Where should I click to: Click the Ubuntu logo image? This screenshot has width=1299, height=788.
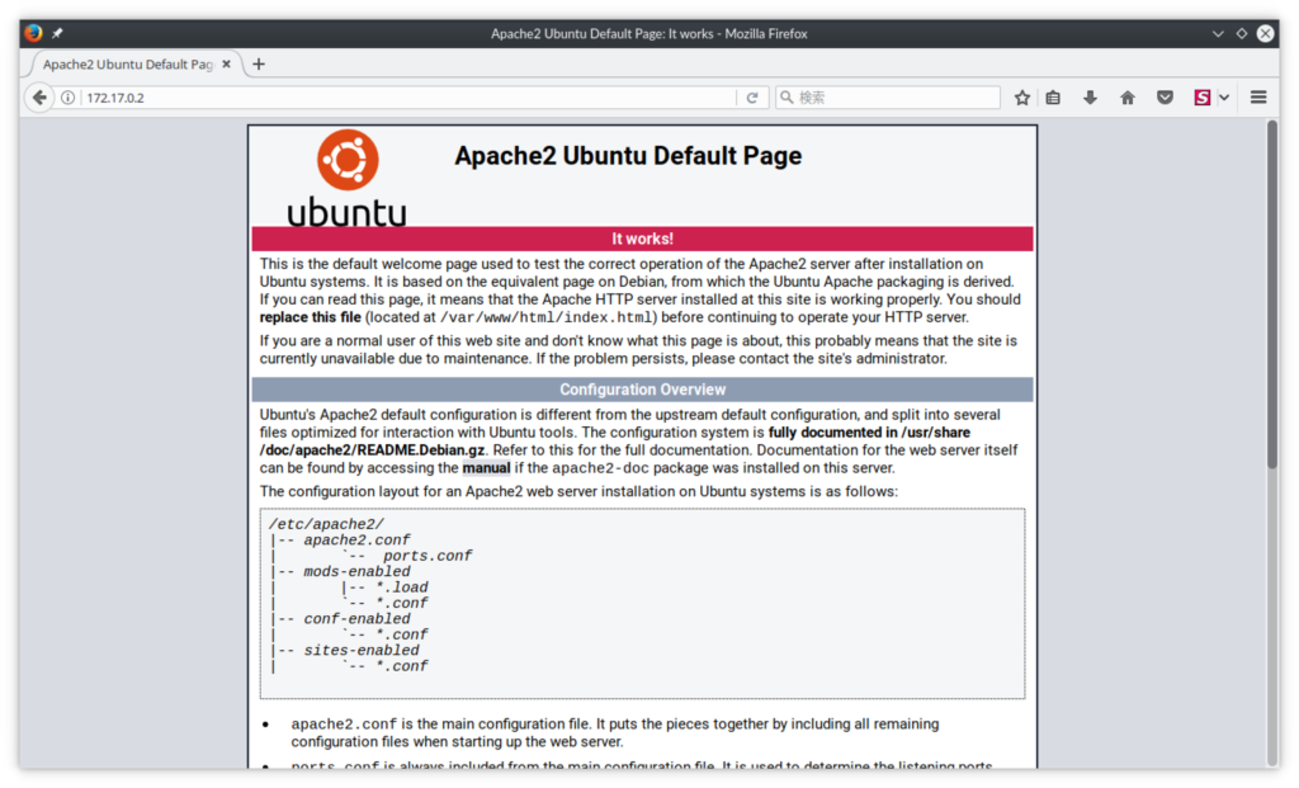point(347,178)
